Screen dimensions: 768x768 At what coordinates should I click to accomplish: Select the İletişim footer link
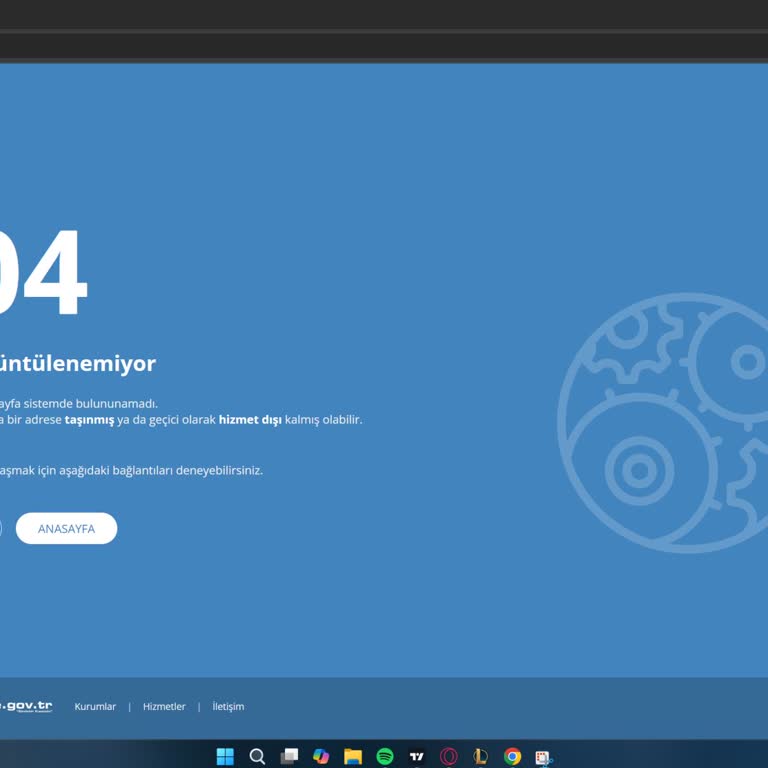228,706
